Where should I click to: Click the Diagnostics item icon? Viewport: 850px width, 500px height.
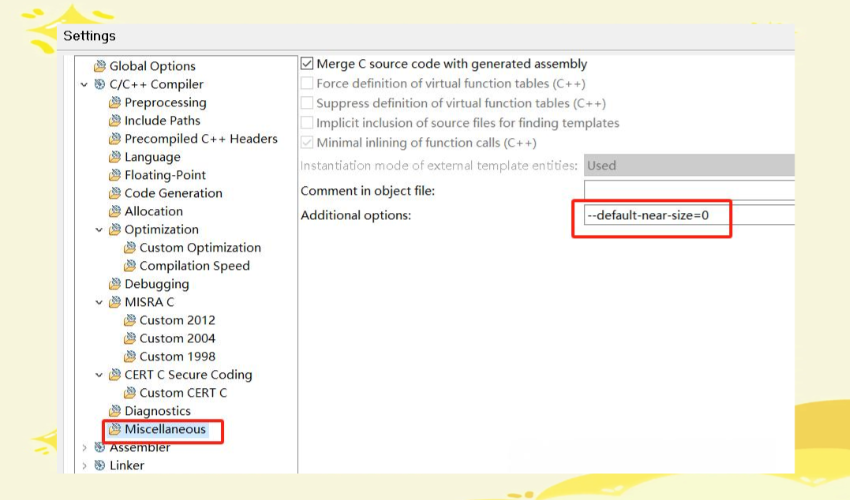(115, 411)
